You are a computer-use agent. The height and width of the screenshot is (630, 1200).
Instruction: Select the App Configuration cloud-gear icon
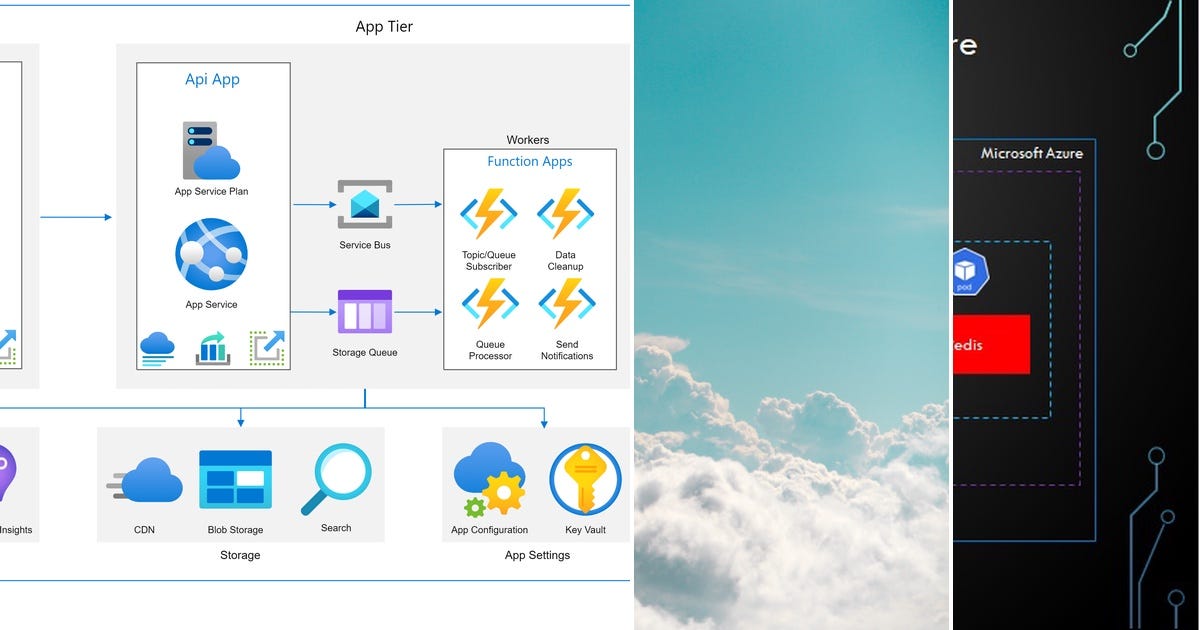489,481
